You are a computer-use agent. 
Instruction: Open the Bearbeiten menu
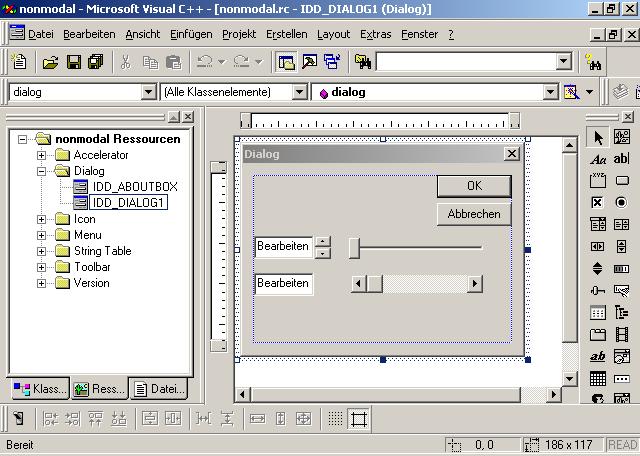coord(89,34)
